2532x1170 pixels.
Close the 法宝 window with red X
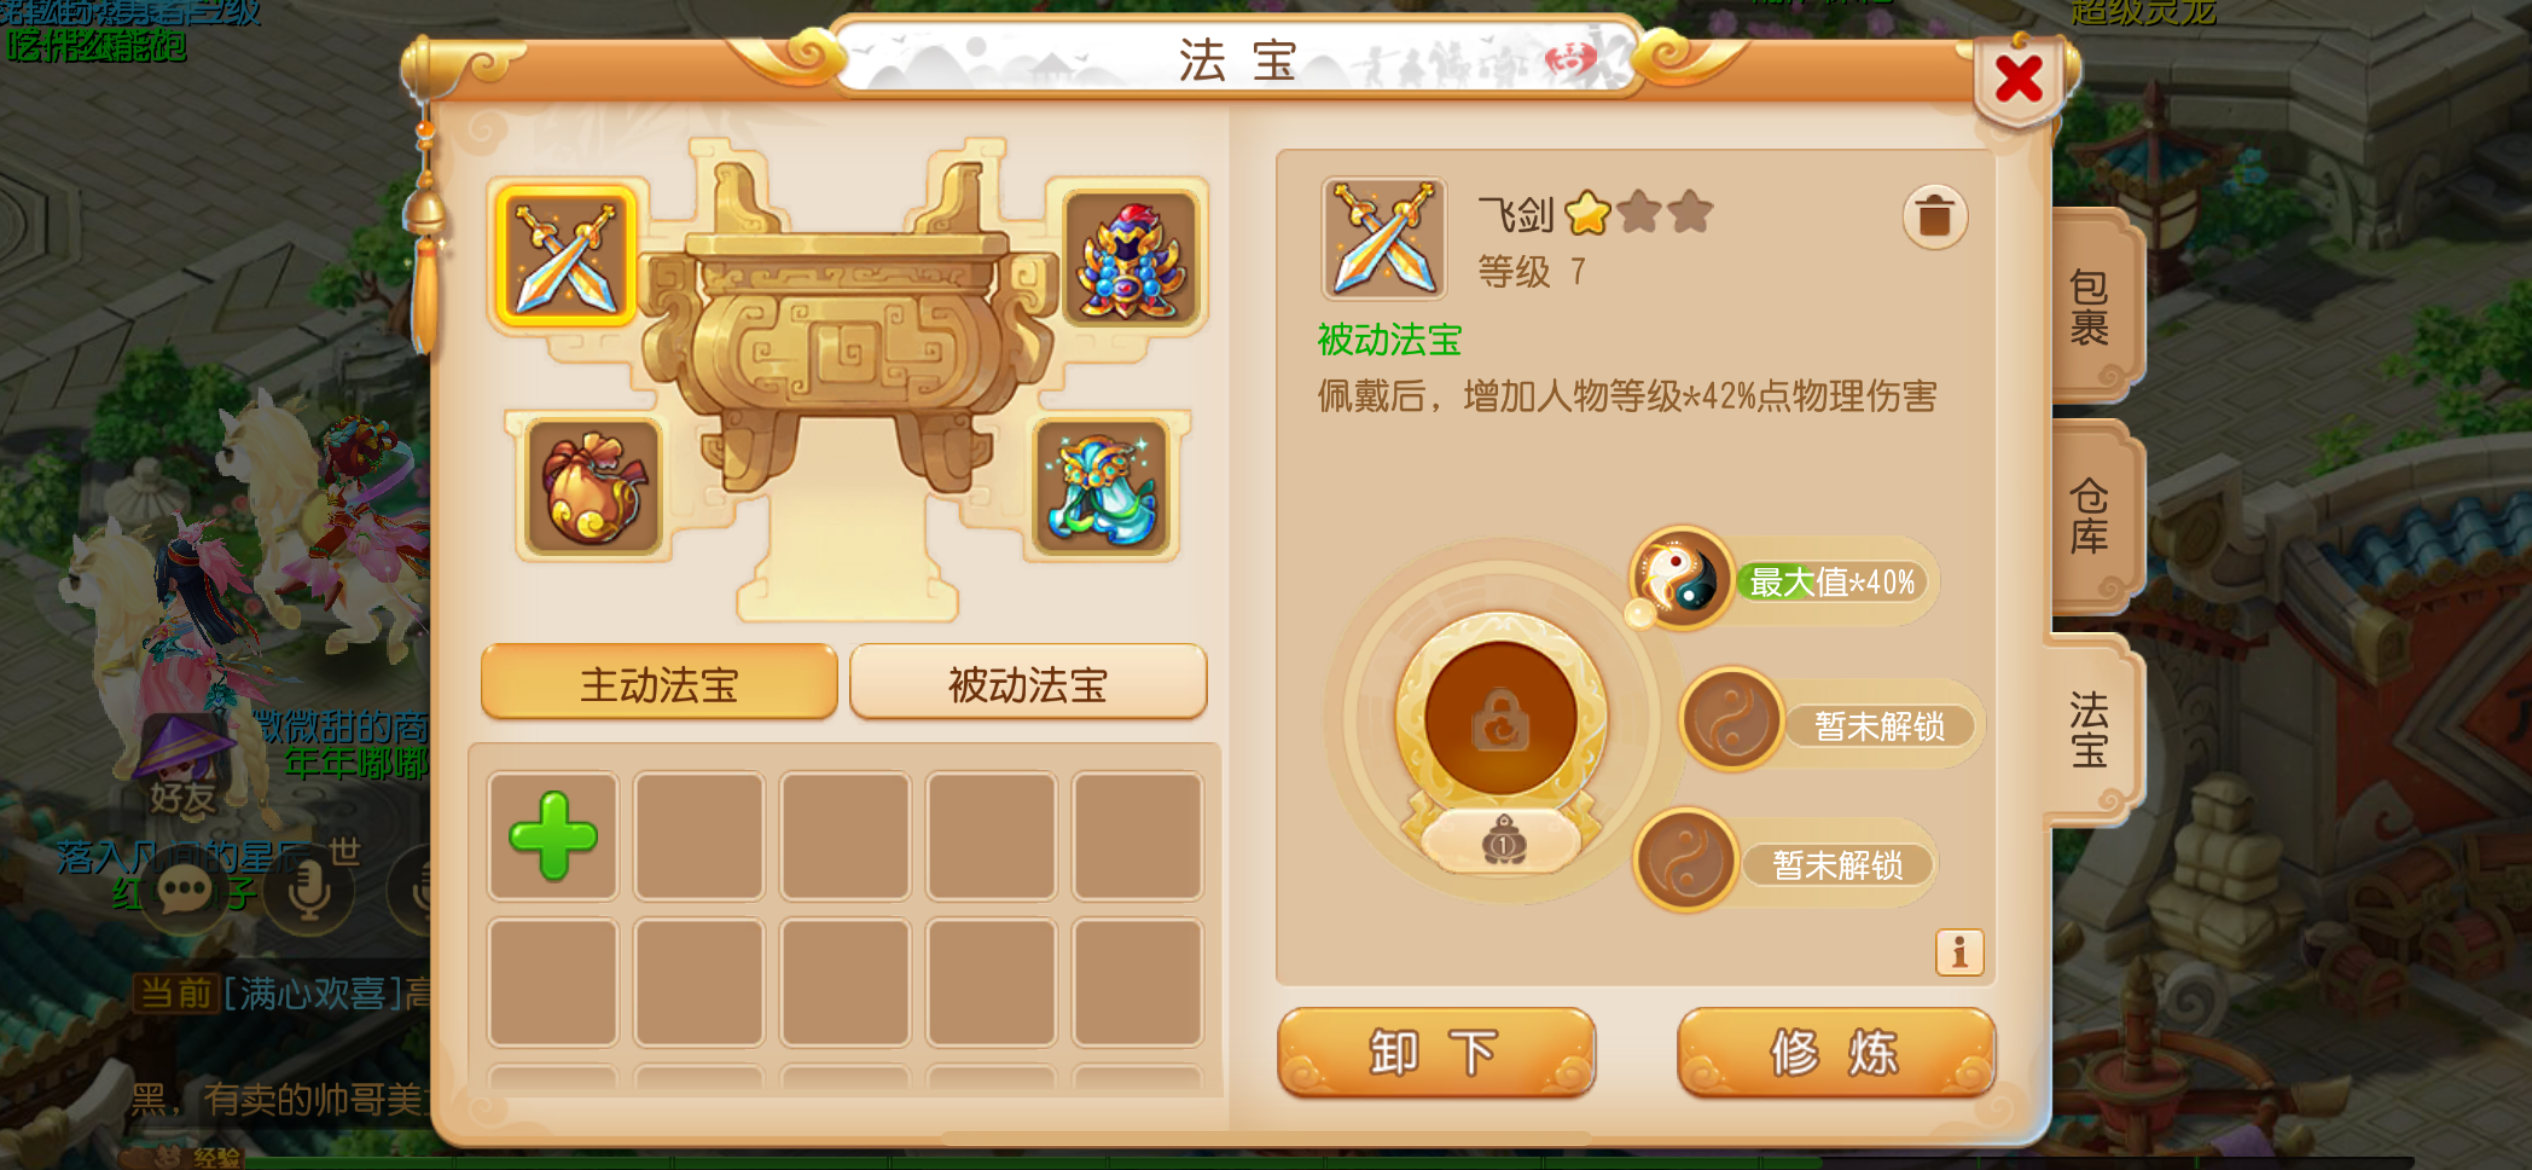click(x=2018, y=79)
